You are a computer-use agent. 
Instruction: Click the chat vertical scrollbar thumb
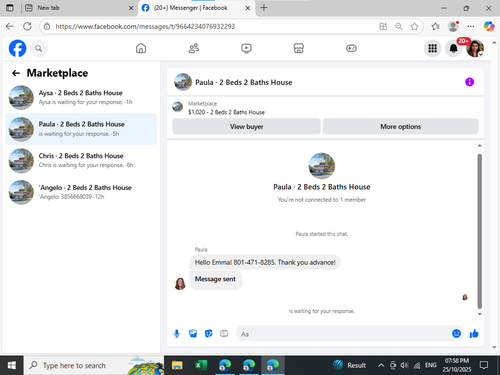point(480,231)
